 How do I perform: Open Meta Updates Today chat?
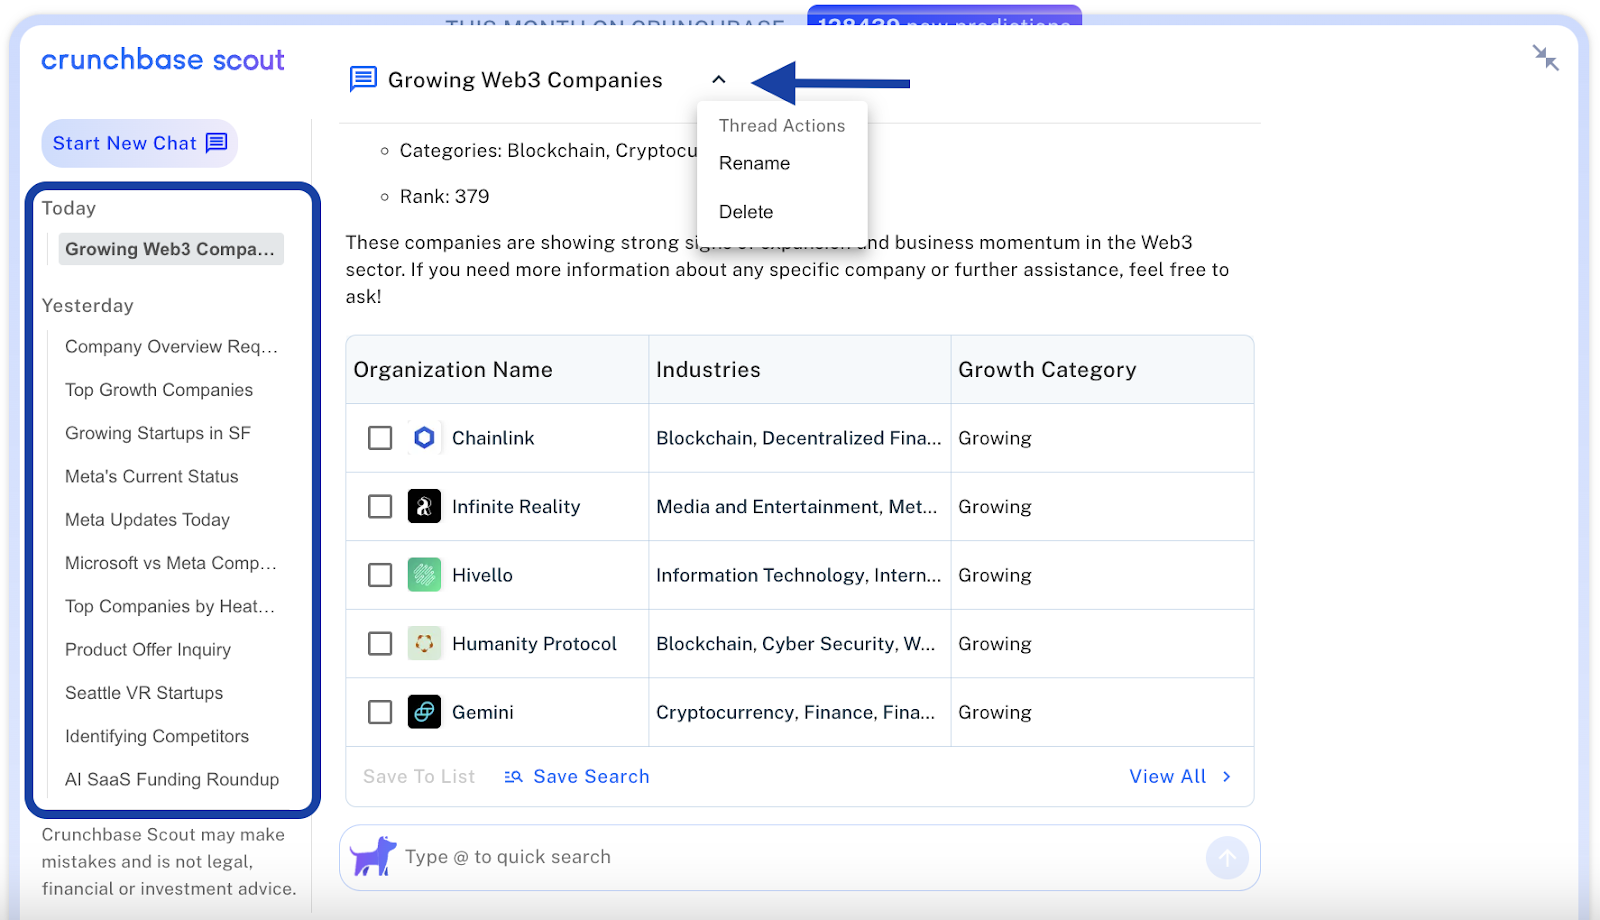point(148,520)
